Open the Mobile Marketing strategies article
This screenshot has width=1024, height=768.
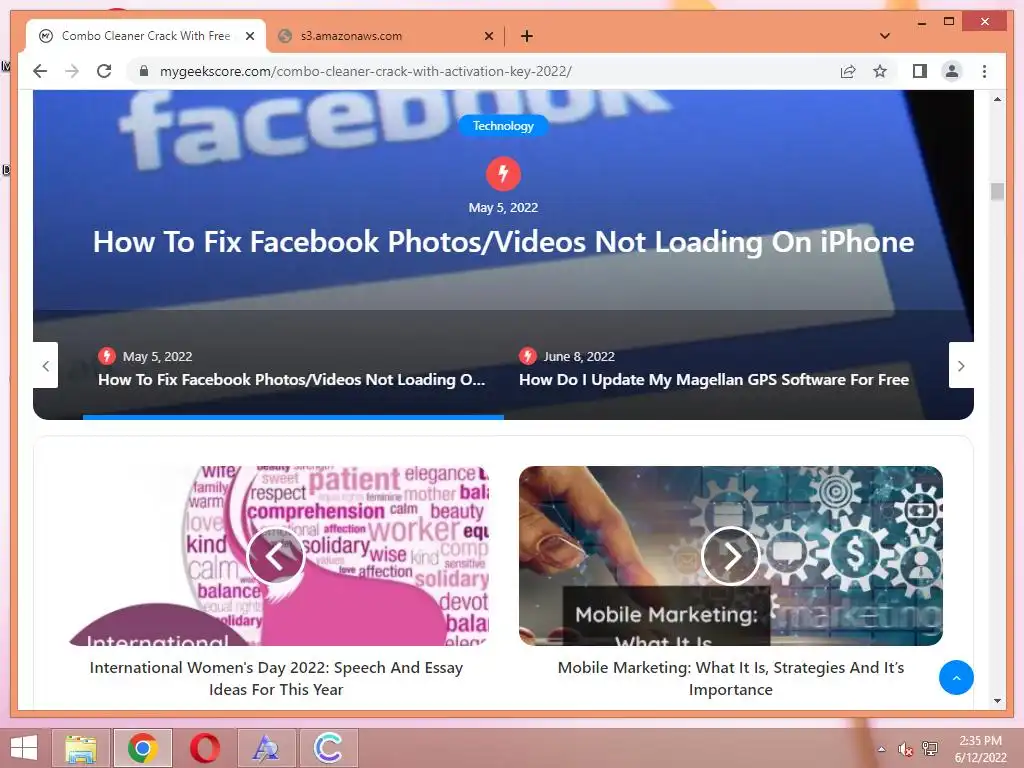(x=731, y=679)
